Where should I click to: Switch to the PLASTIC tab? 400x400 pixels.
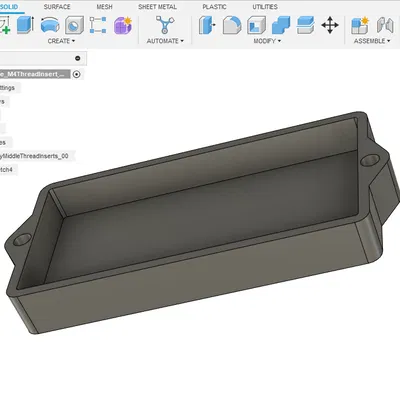(214, 7)
